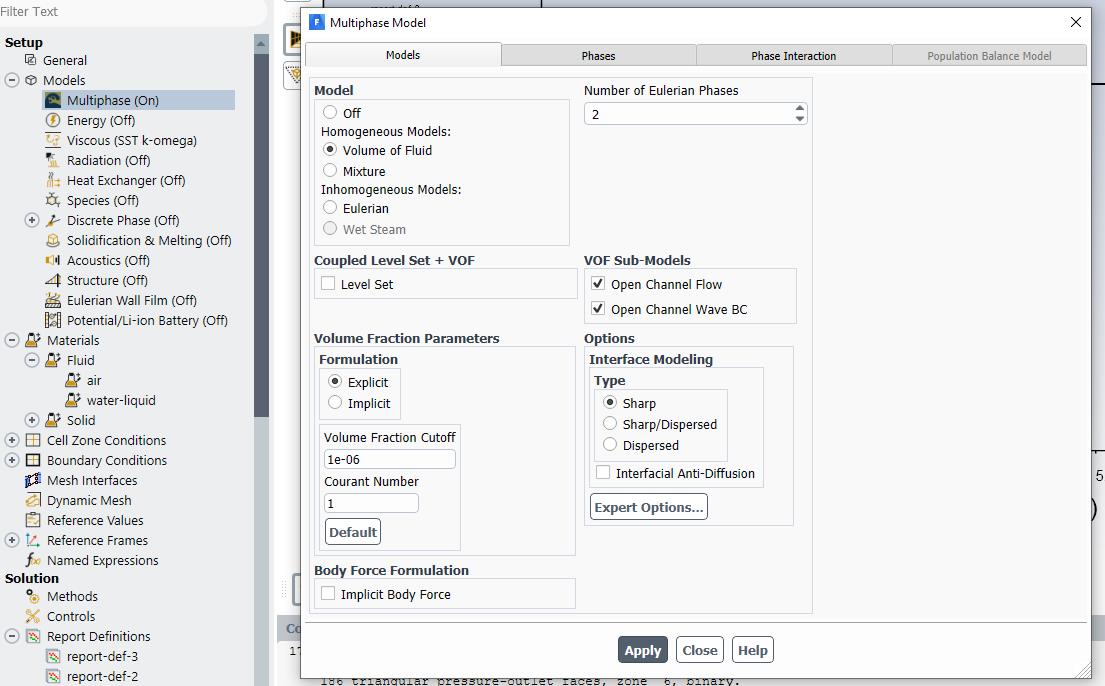The image size is (1105, 686).
Task: Switch to the Phase Interaction tab
Action: click(x=794, y=56)
